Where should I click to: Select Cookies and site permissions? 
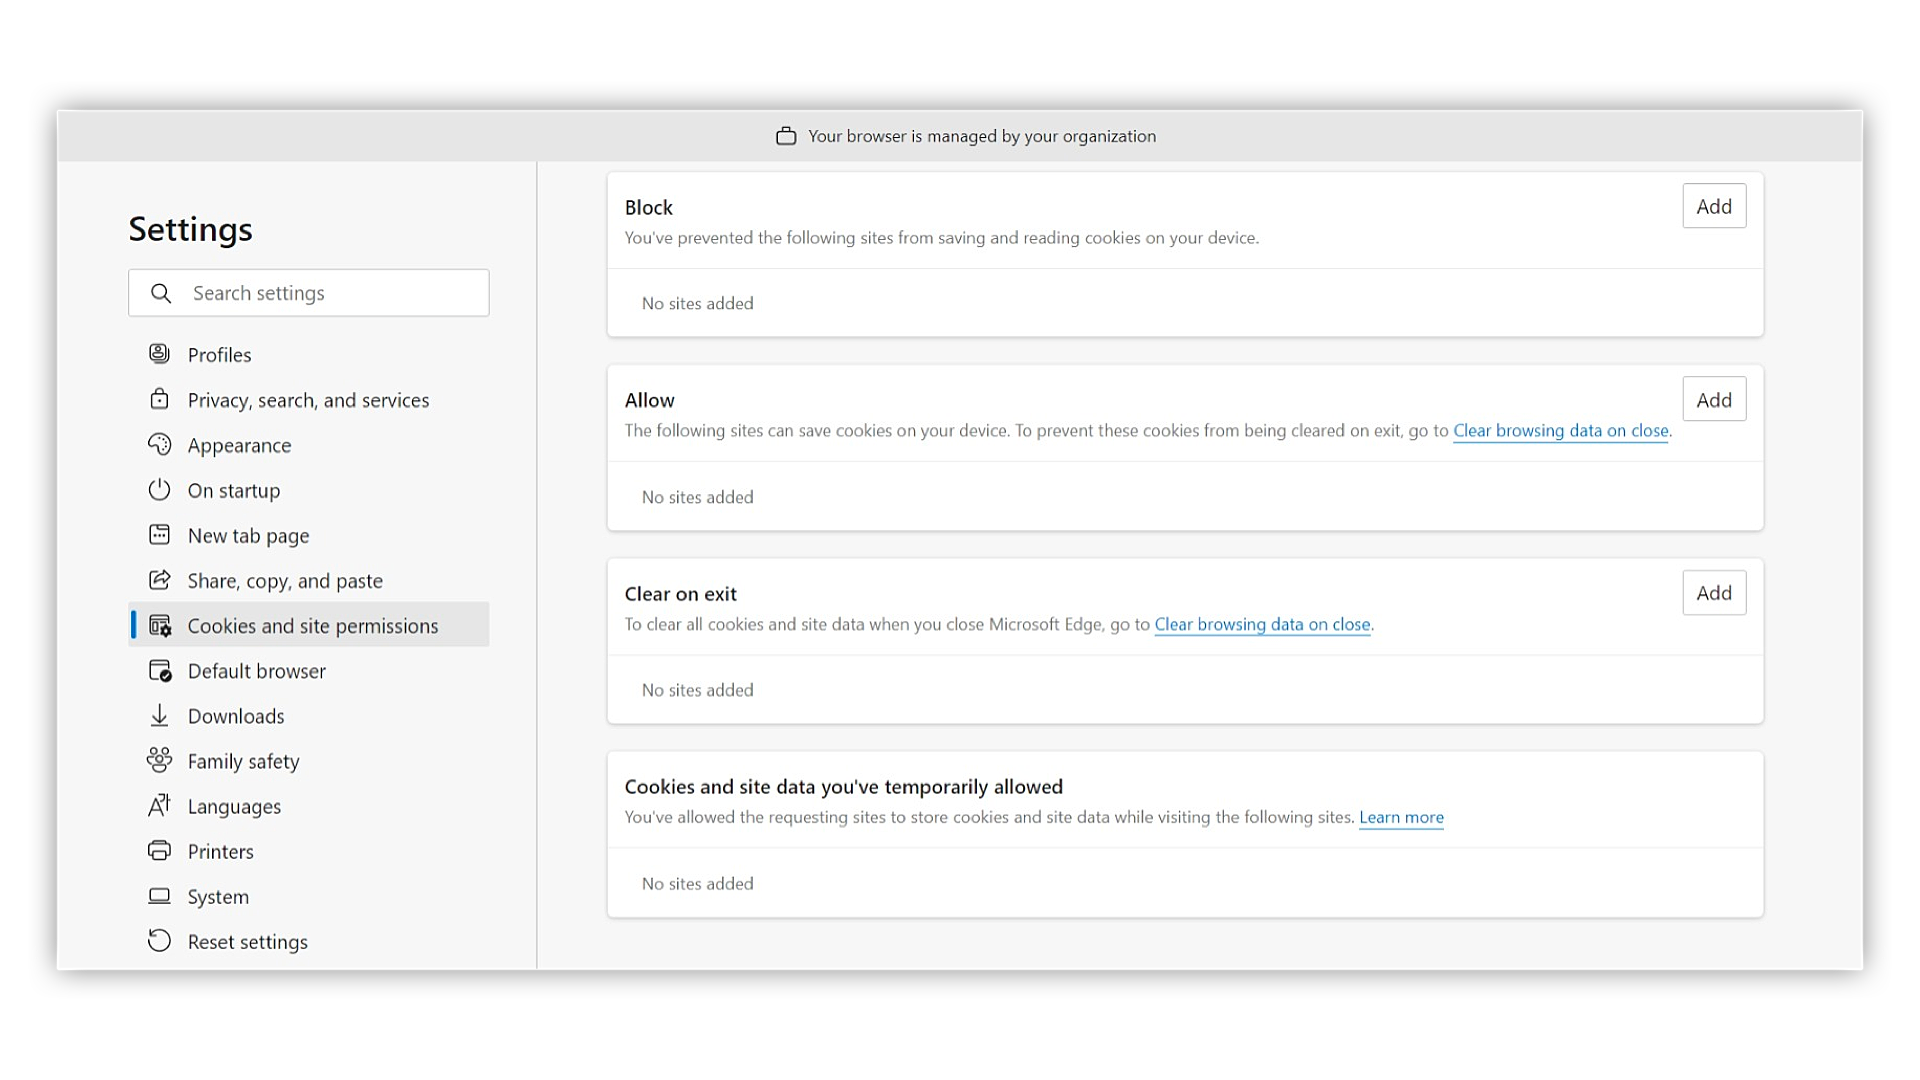(312, 626)
